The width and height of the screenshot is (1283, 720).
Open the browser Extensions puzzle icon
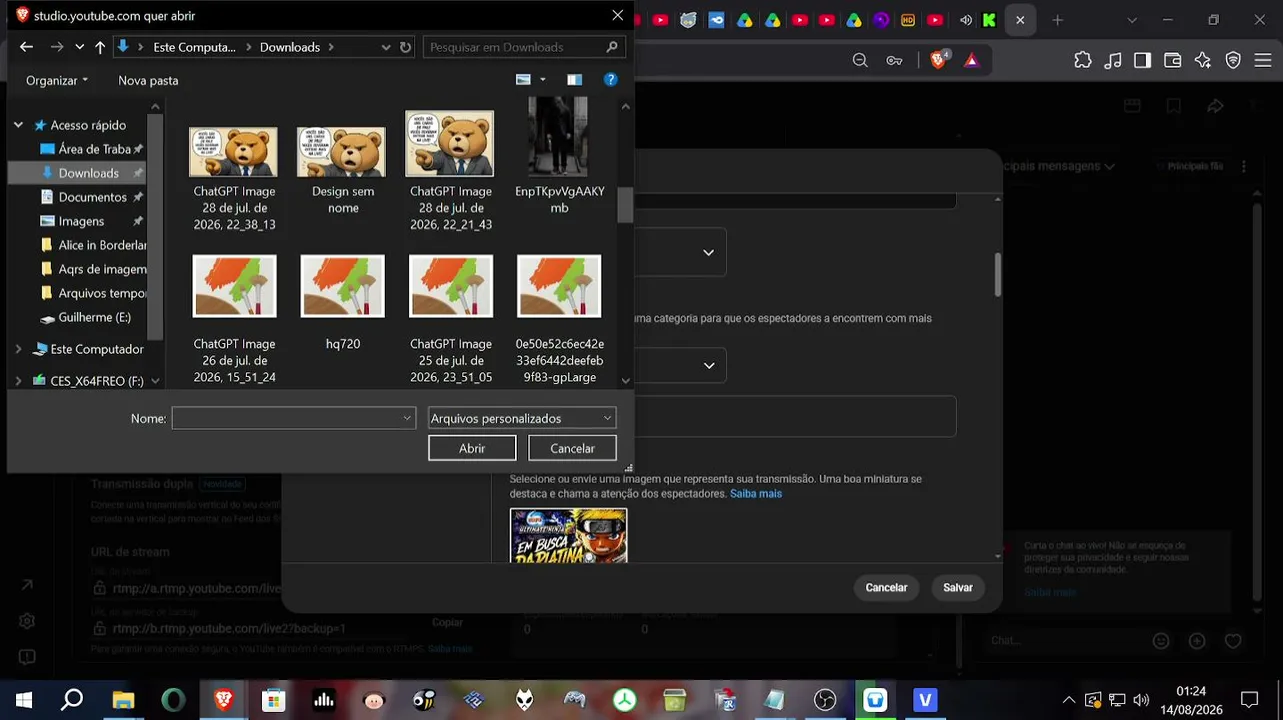pos(1083,60)
